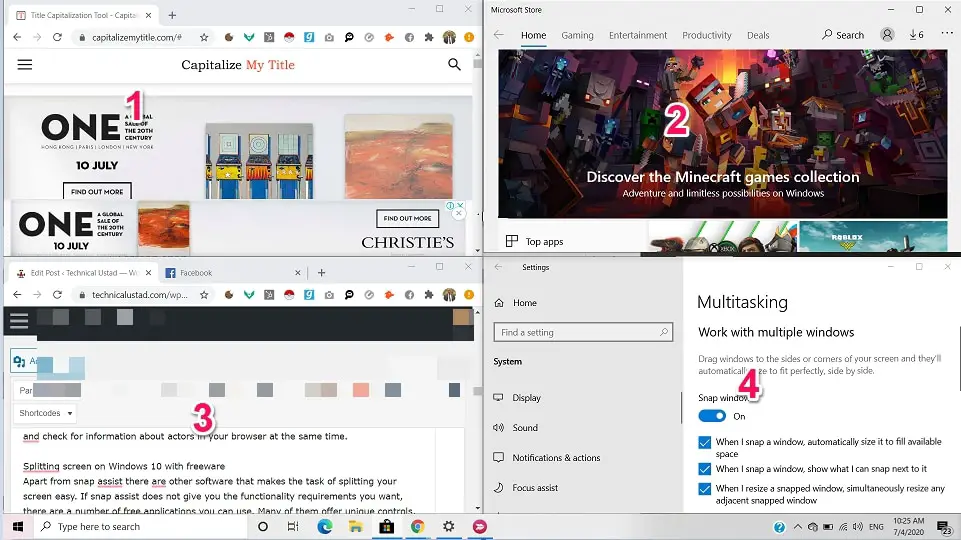Open File Explorer from the taskbar
Viewport: 961px width, 540px height.
point(355,527)
